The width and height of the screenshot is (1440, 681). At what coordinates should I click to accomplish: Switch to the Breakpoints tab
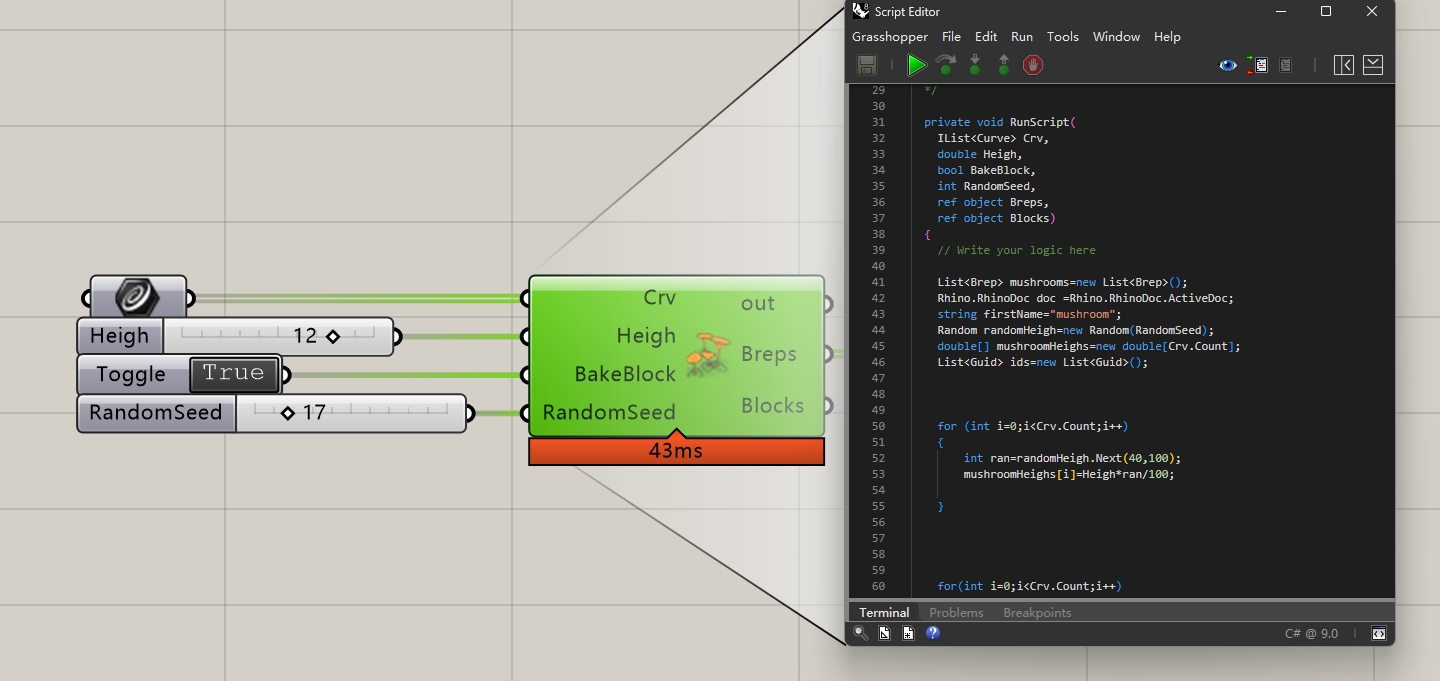click(x=1037, y=612)
